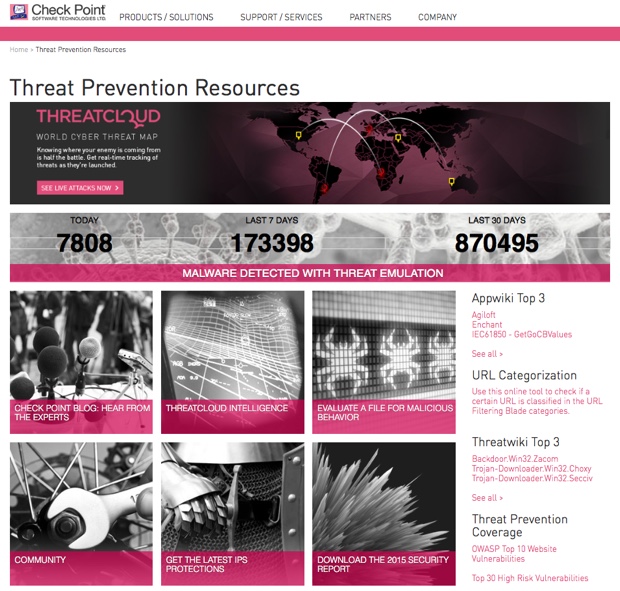Click the yellow map pin over the Middle East
Viewport: 620px width, 591px height.
[398, 138]
